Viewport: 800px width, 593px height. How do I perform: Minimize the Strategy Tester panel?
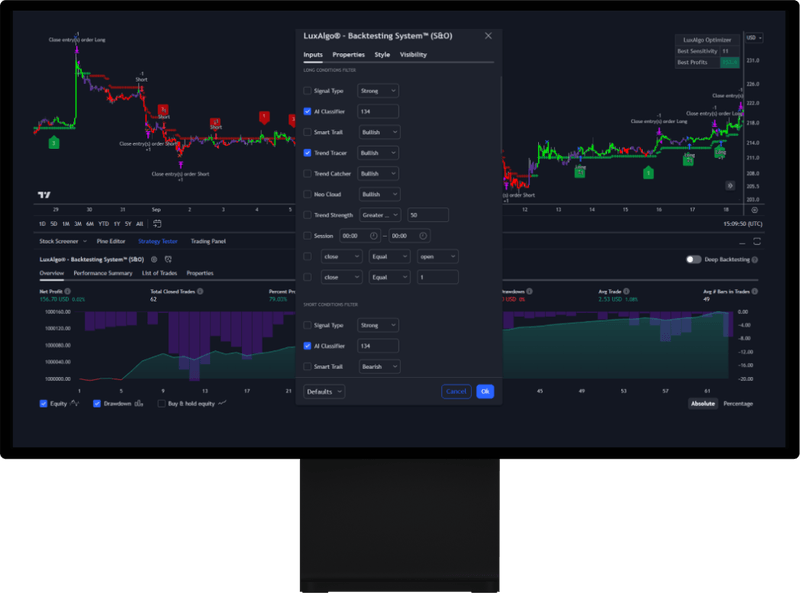(x=742, y=241)
